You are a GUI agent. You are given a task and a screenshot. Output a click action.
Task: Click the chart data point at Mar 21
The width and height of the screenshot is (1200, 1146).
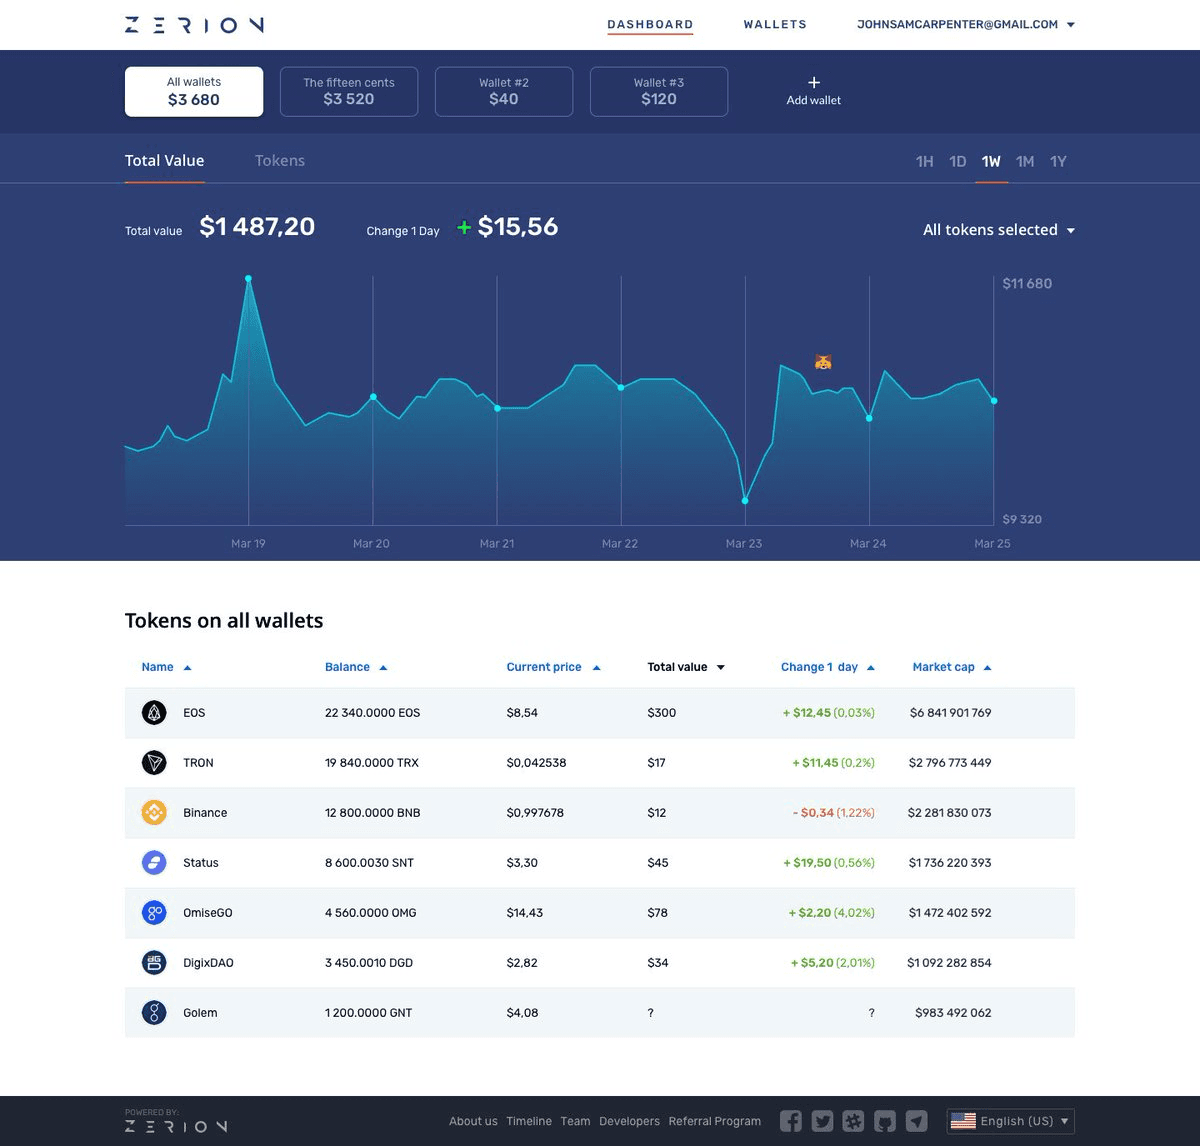point(497,408)
